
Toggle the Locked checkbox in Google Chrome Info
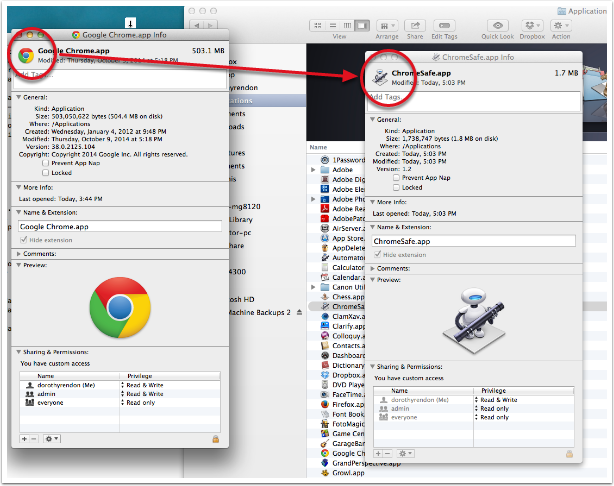tap(46, 171)
